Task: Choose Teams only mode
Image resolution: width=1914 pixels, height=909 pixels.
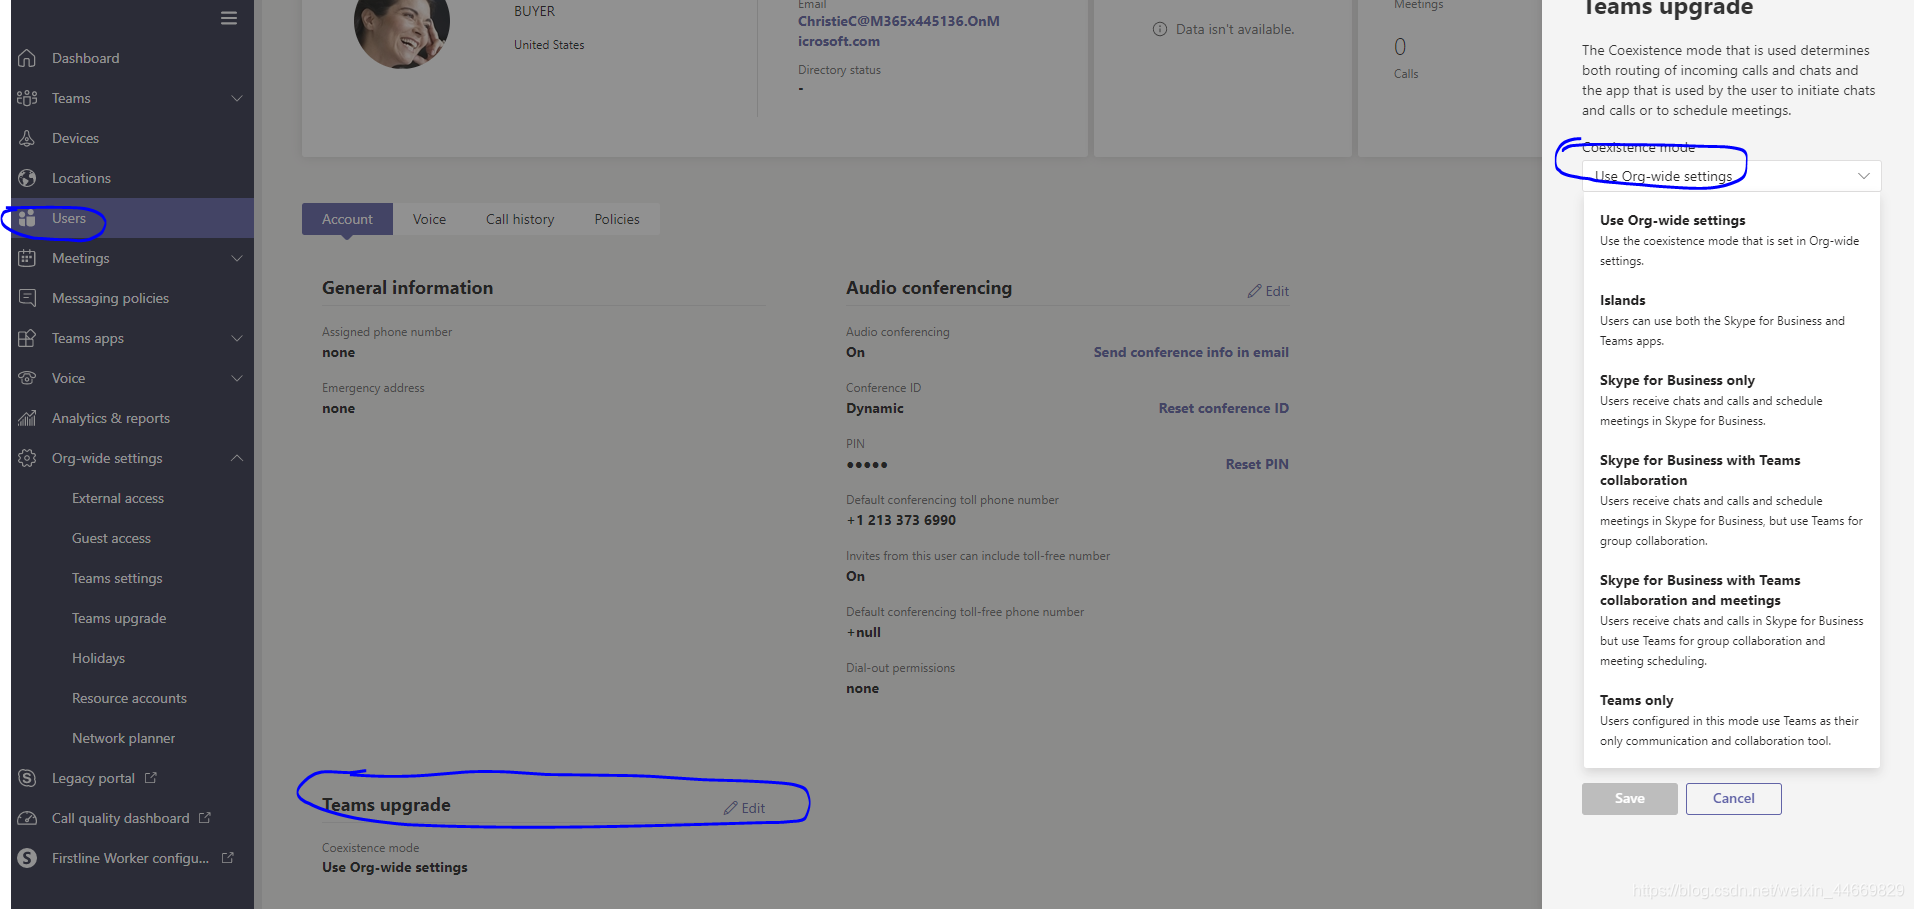Action: click(1731, 720)
